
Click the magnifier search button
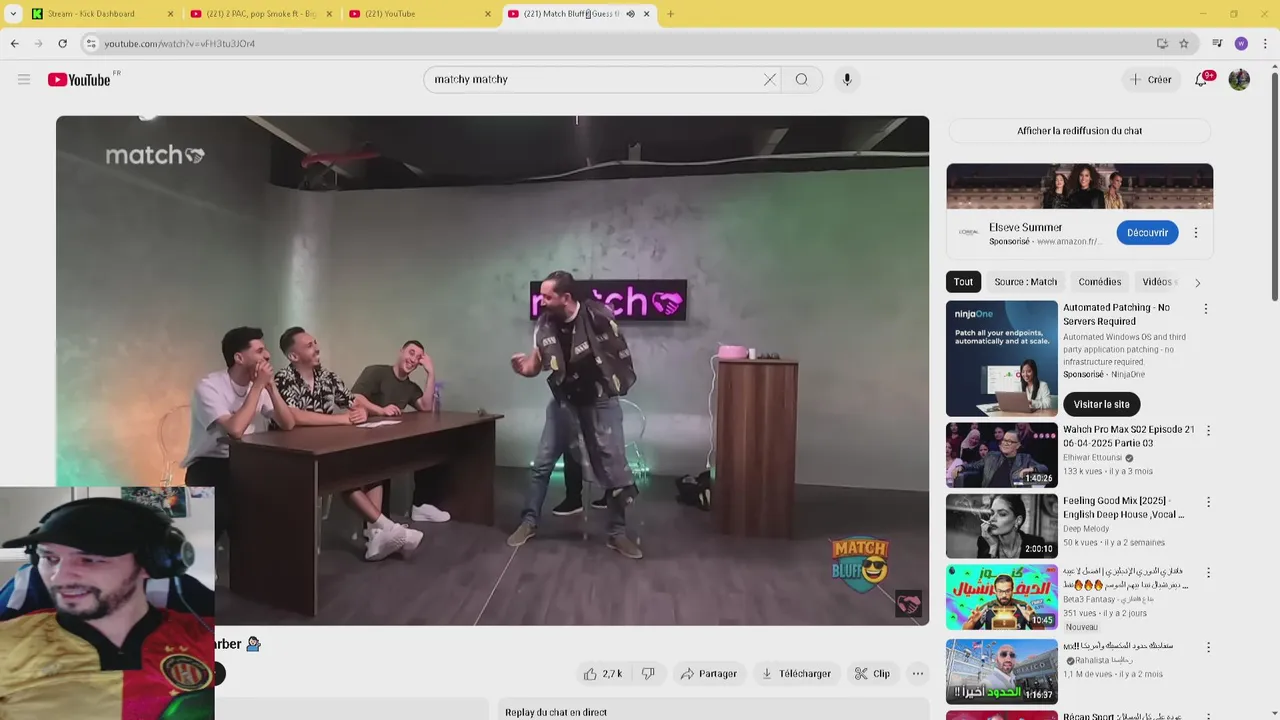801,80
